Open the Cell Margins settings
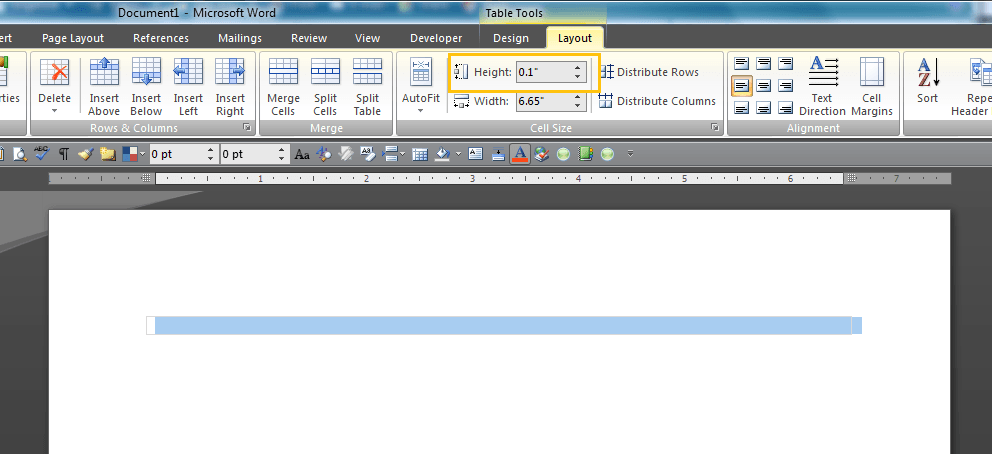This screenshot has height=454, width=992. click(871, 86)
